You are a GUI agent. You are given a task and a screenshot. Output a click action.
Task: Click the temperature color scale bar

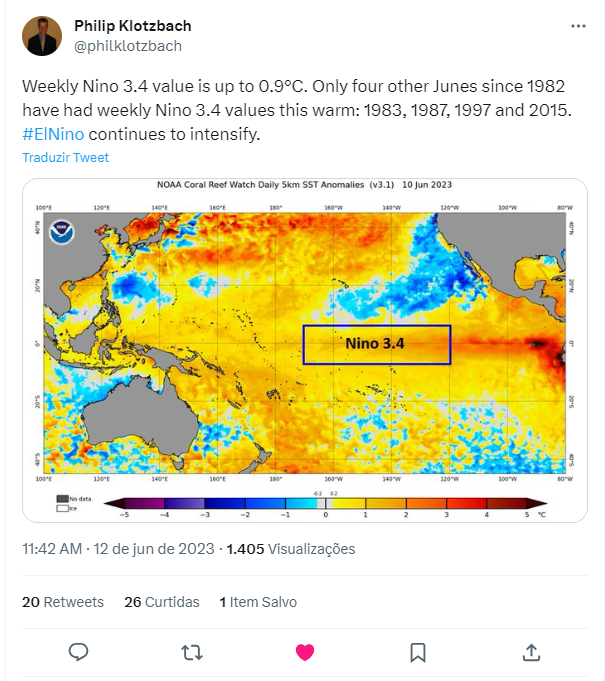tap(325, 503)
